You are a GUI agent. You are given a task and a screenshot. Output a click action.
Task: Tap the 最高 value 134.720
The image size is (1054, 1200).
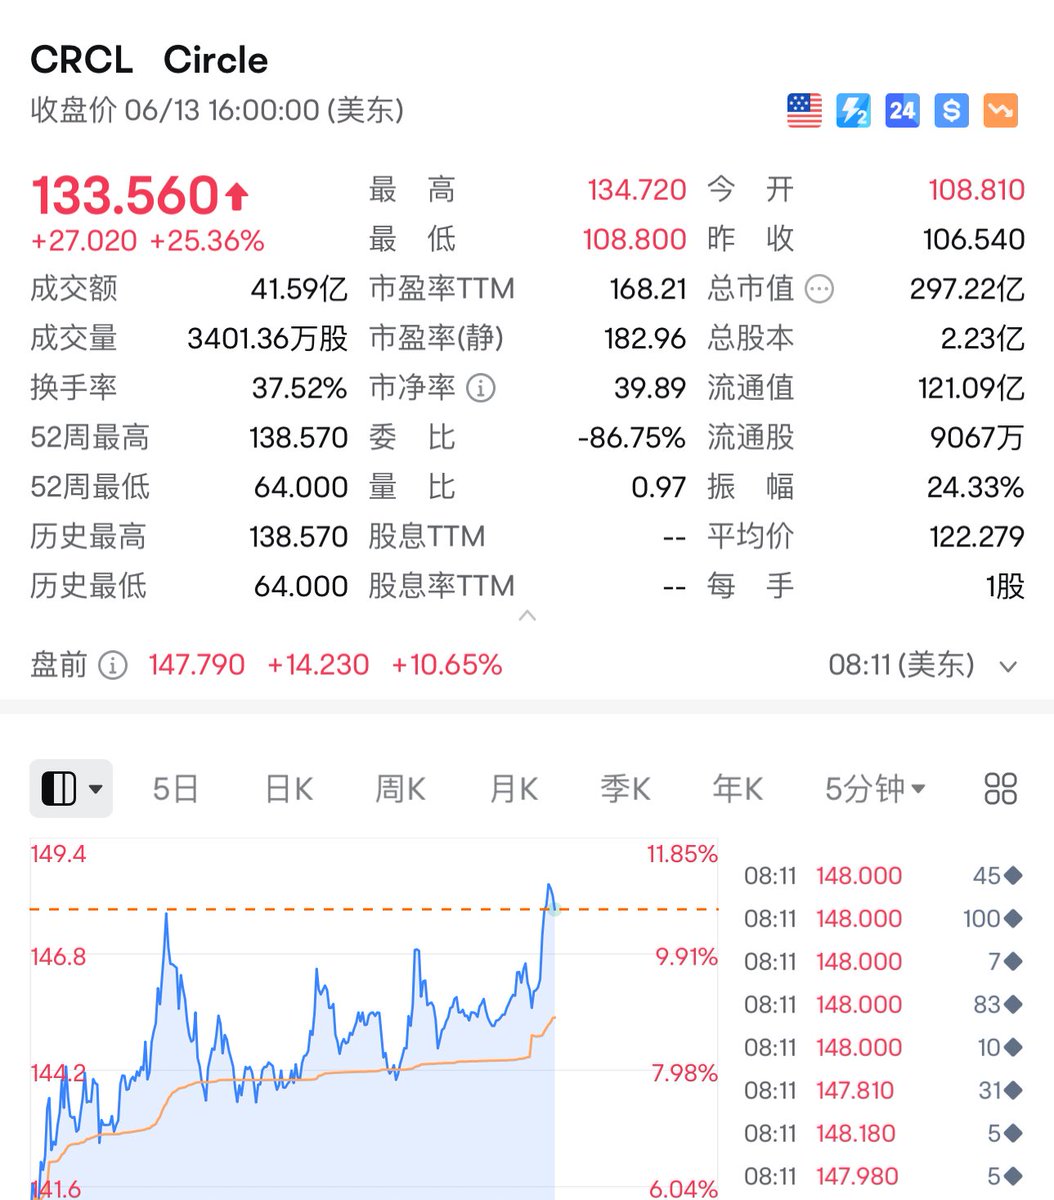pyautogui.click(x=637, y=190)
